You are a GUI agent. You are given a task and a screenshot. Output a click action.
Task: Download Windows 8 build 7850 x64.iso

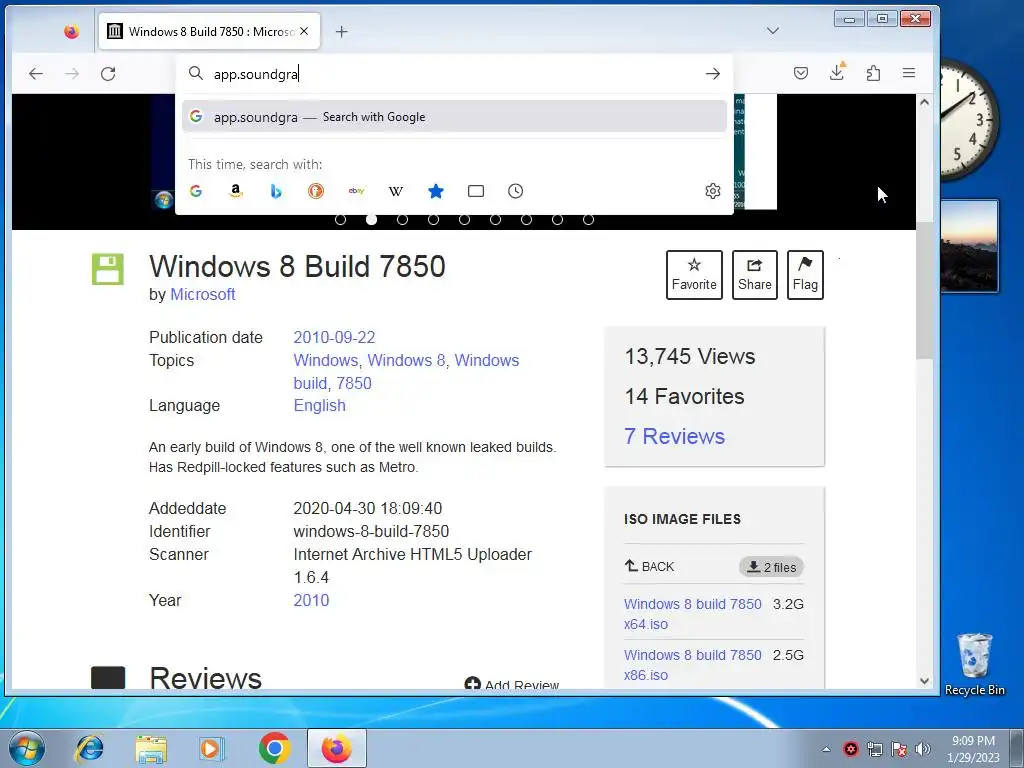pos(692,614)
